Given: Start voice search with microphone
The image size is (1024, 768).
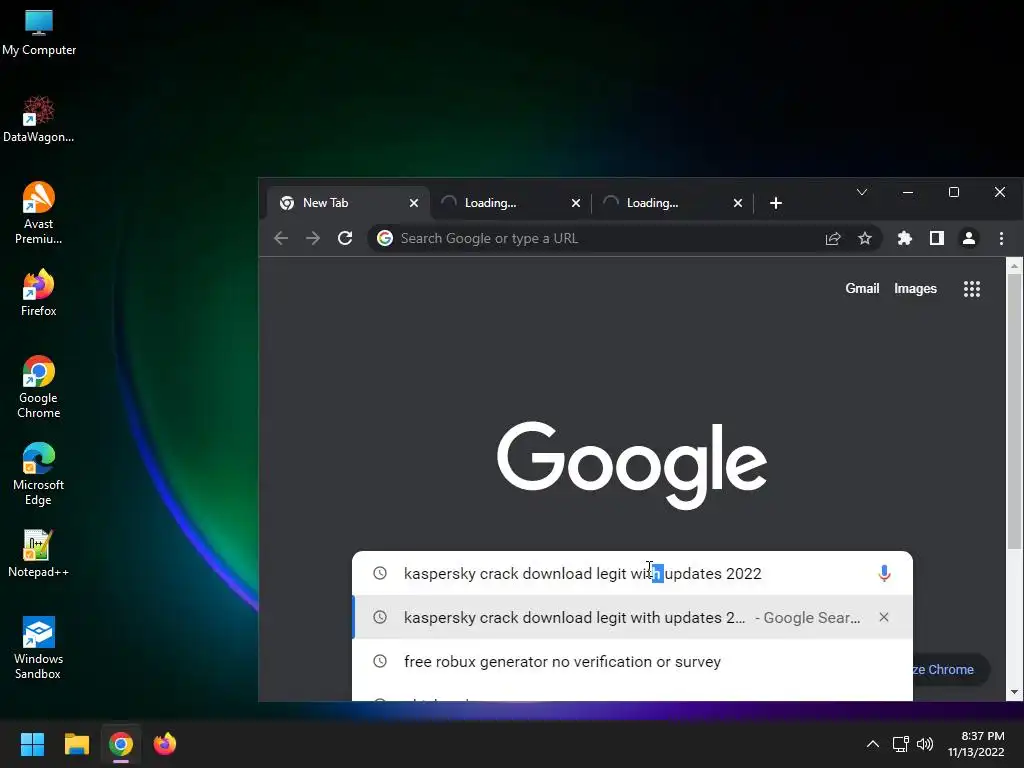Looking at the screenshot, I should pyautogui.click(x=884, y=573).
